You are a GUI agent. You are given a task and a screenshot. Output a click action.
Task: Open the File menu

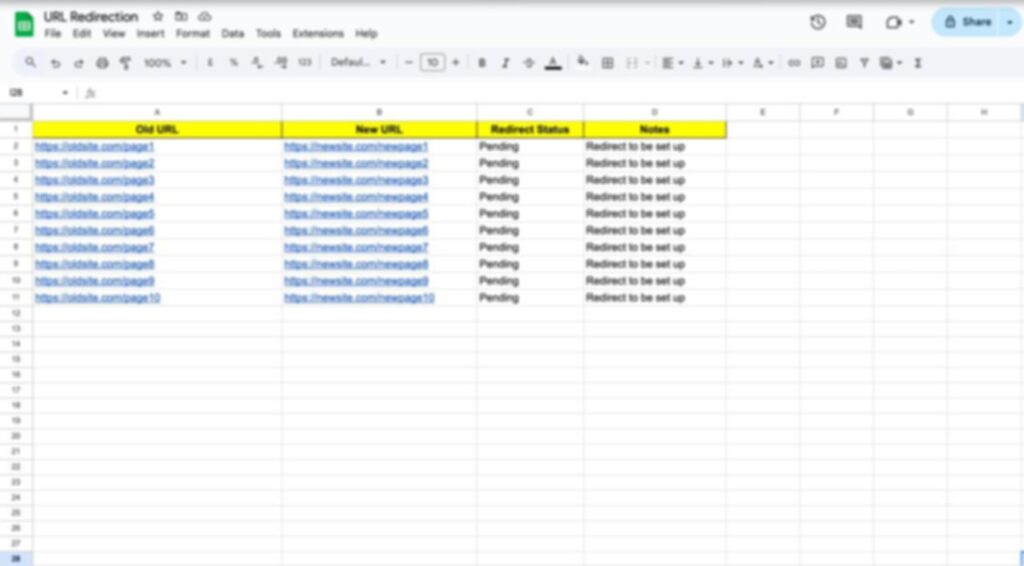[x=52, y=33]
